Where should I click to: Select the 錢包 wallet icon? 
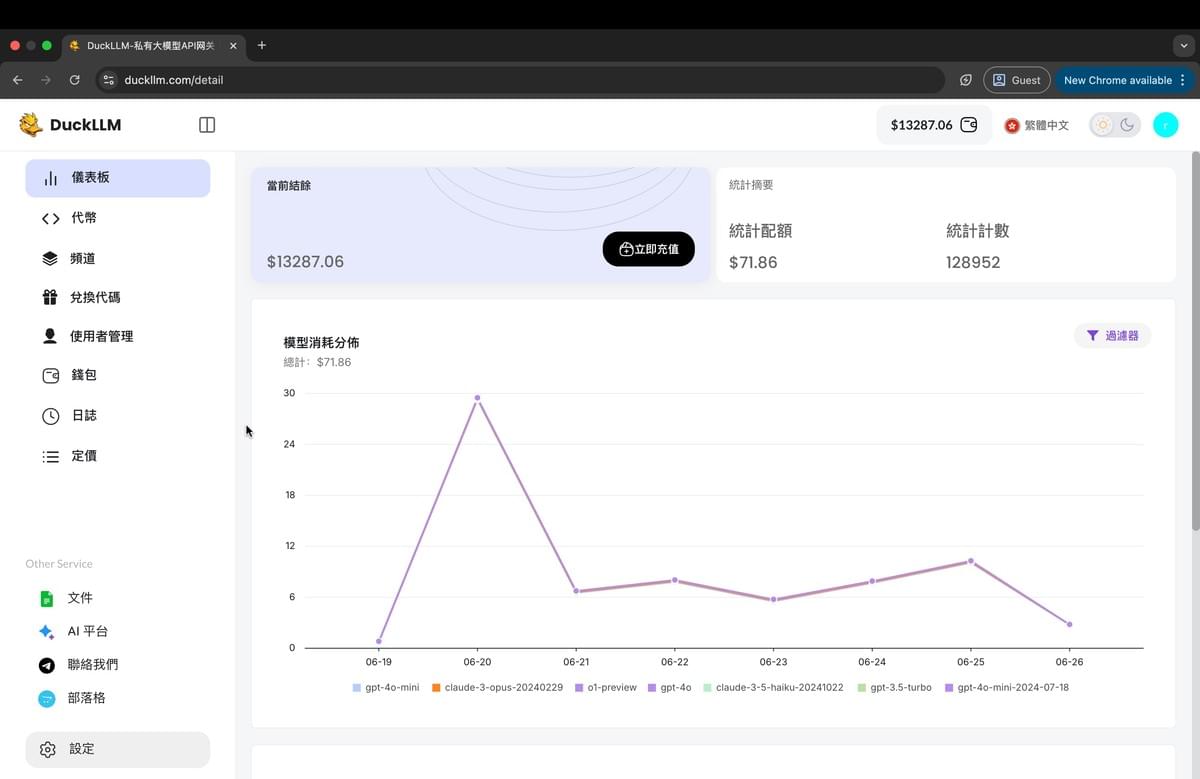[50, 375]
